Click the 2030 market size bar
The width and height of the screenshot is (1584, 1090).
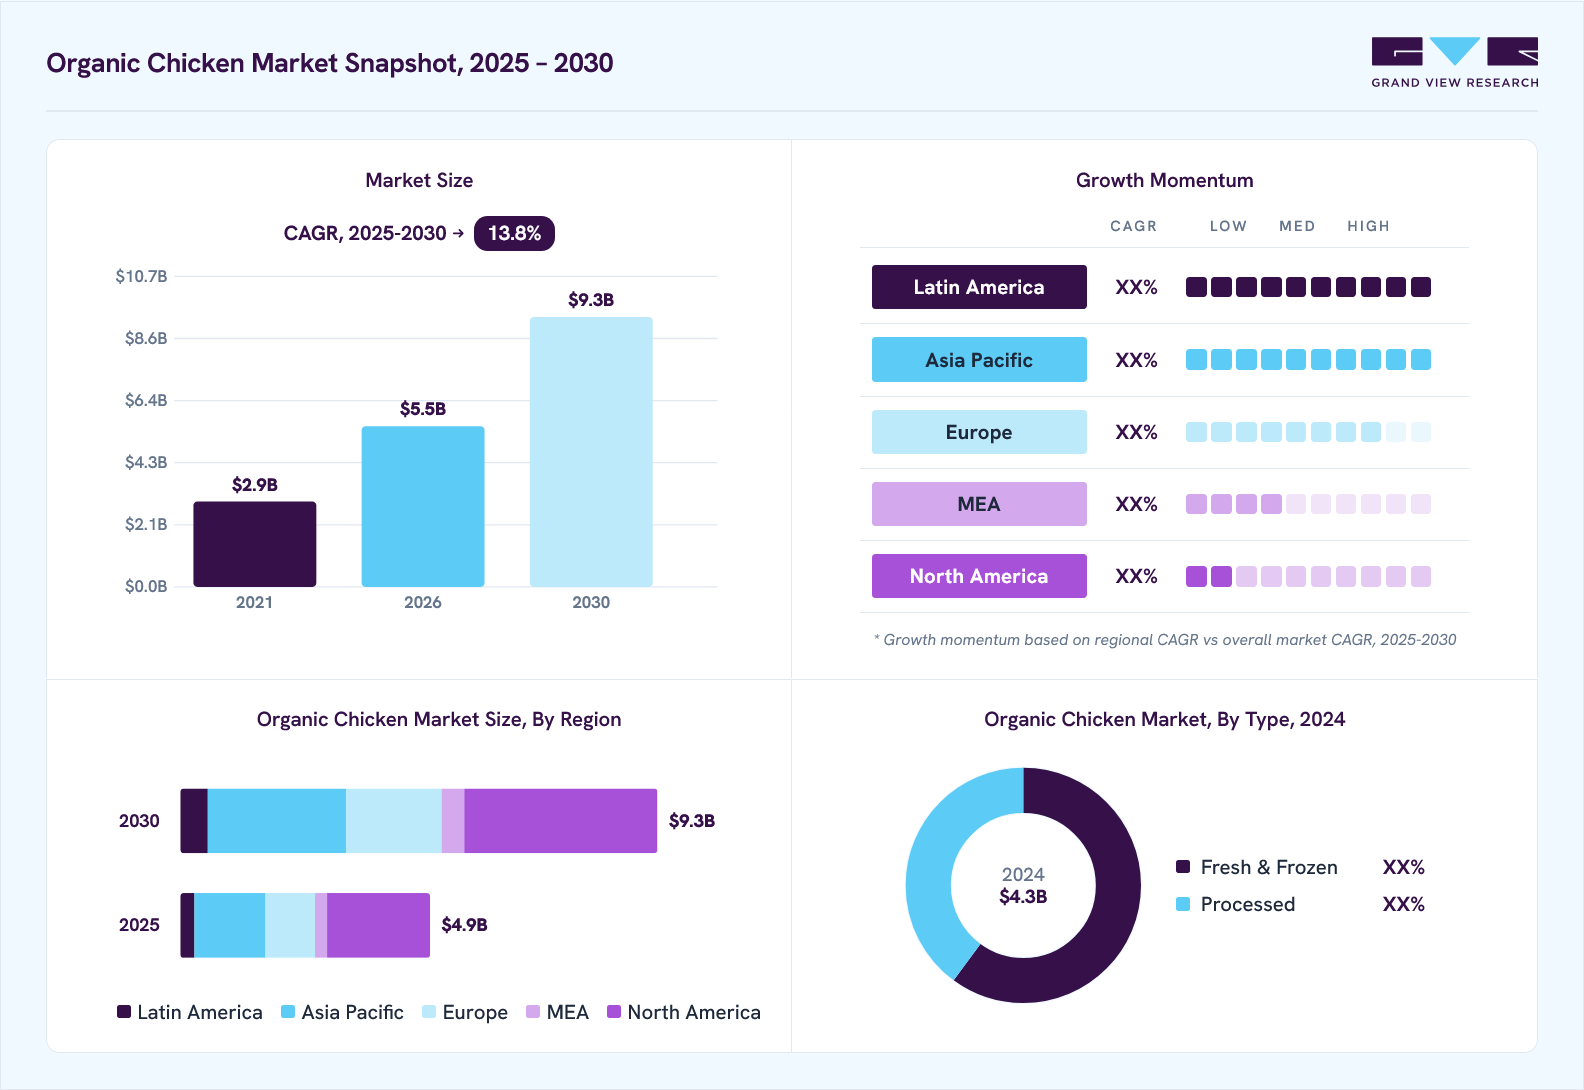(x=591, y=452)
